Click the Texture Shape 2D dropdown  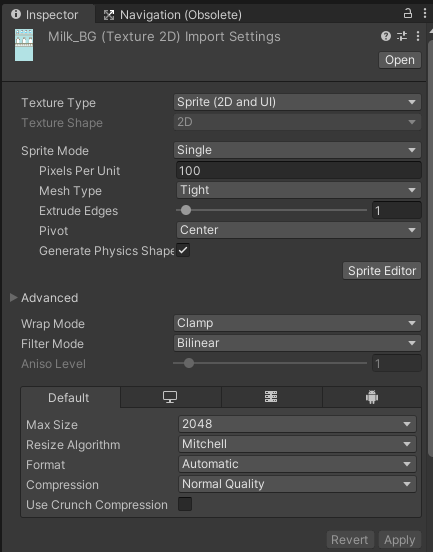pyautogui.click(x=297, y=122)
